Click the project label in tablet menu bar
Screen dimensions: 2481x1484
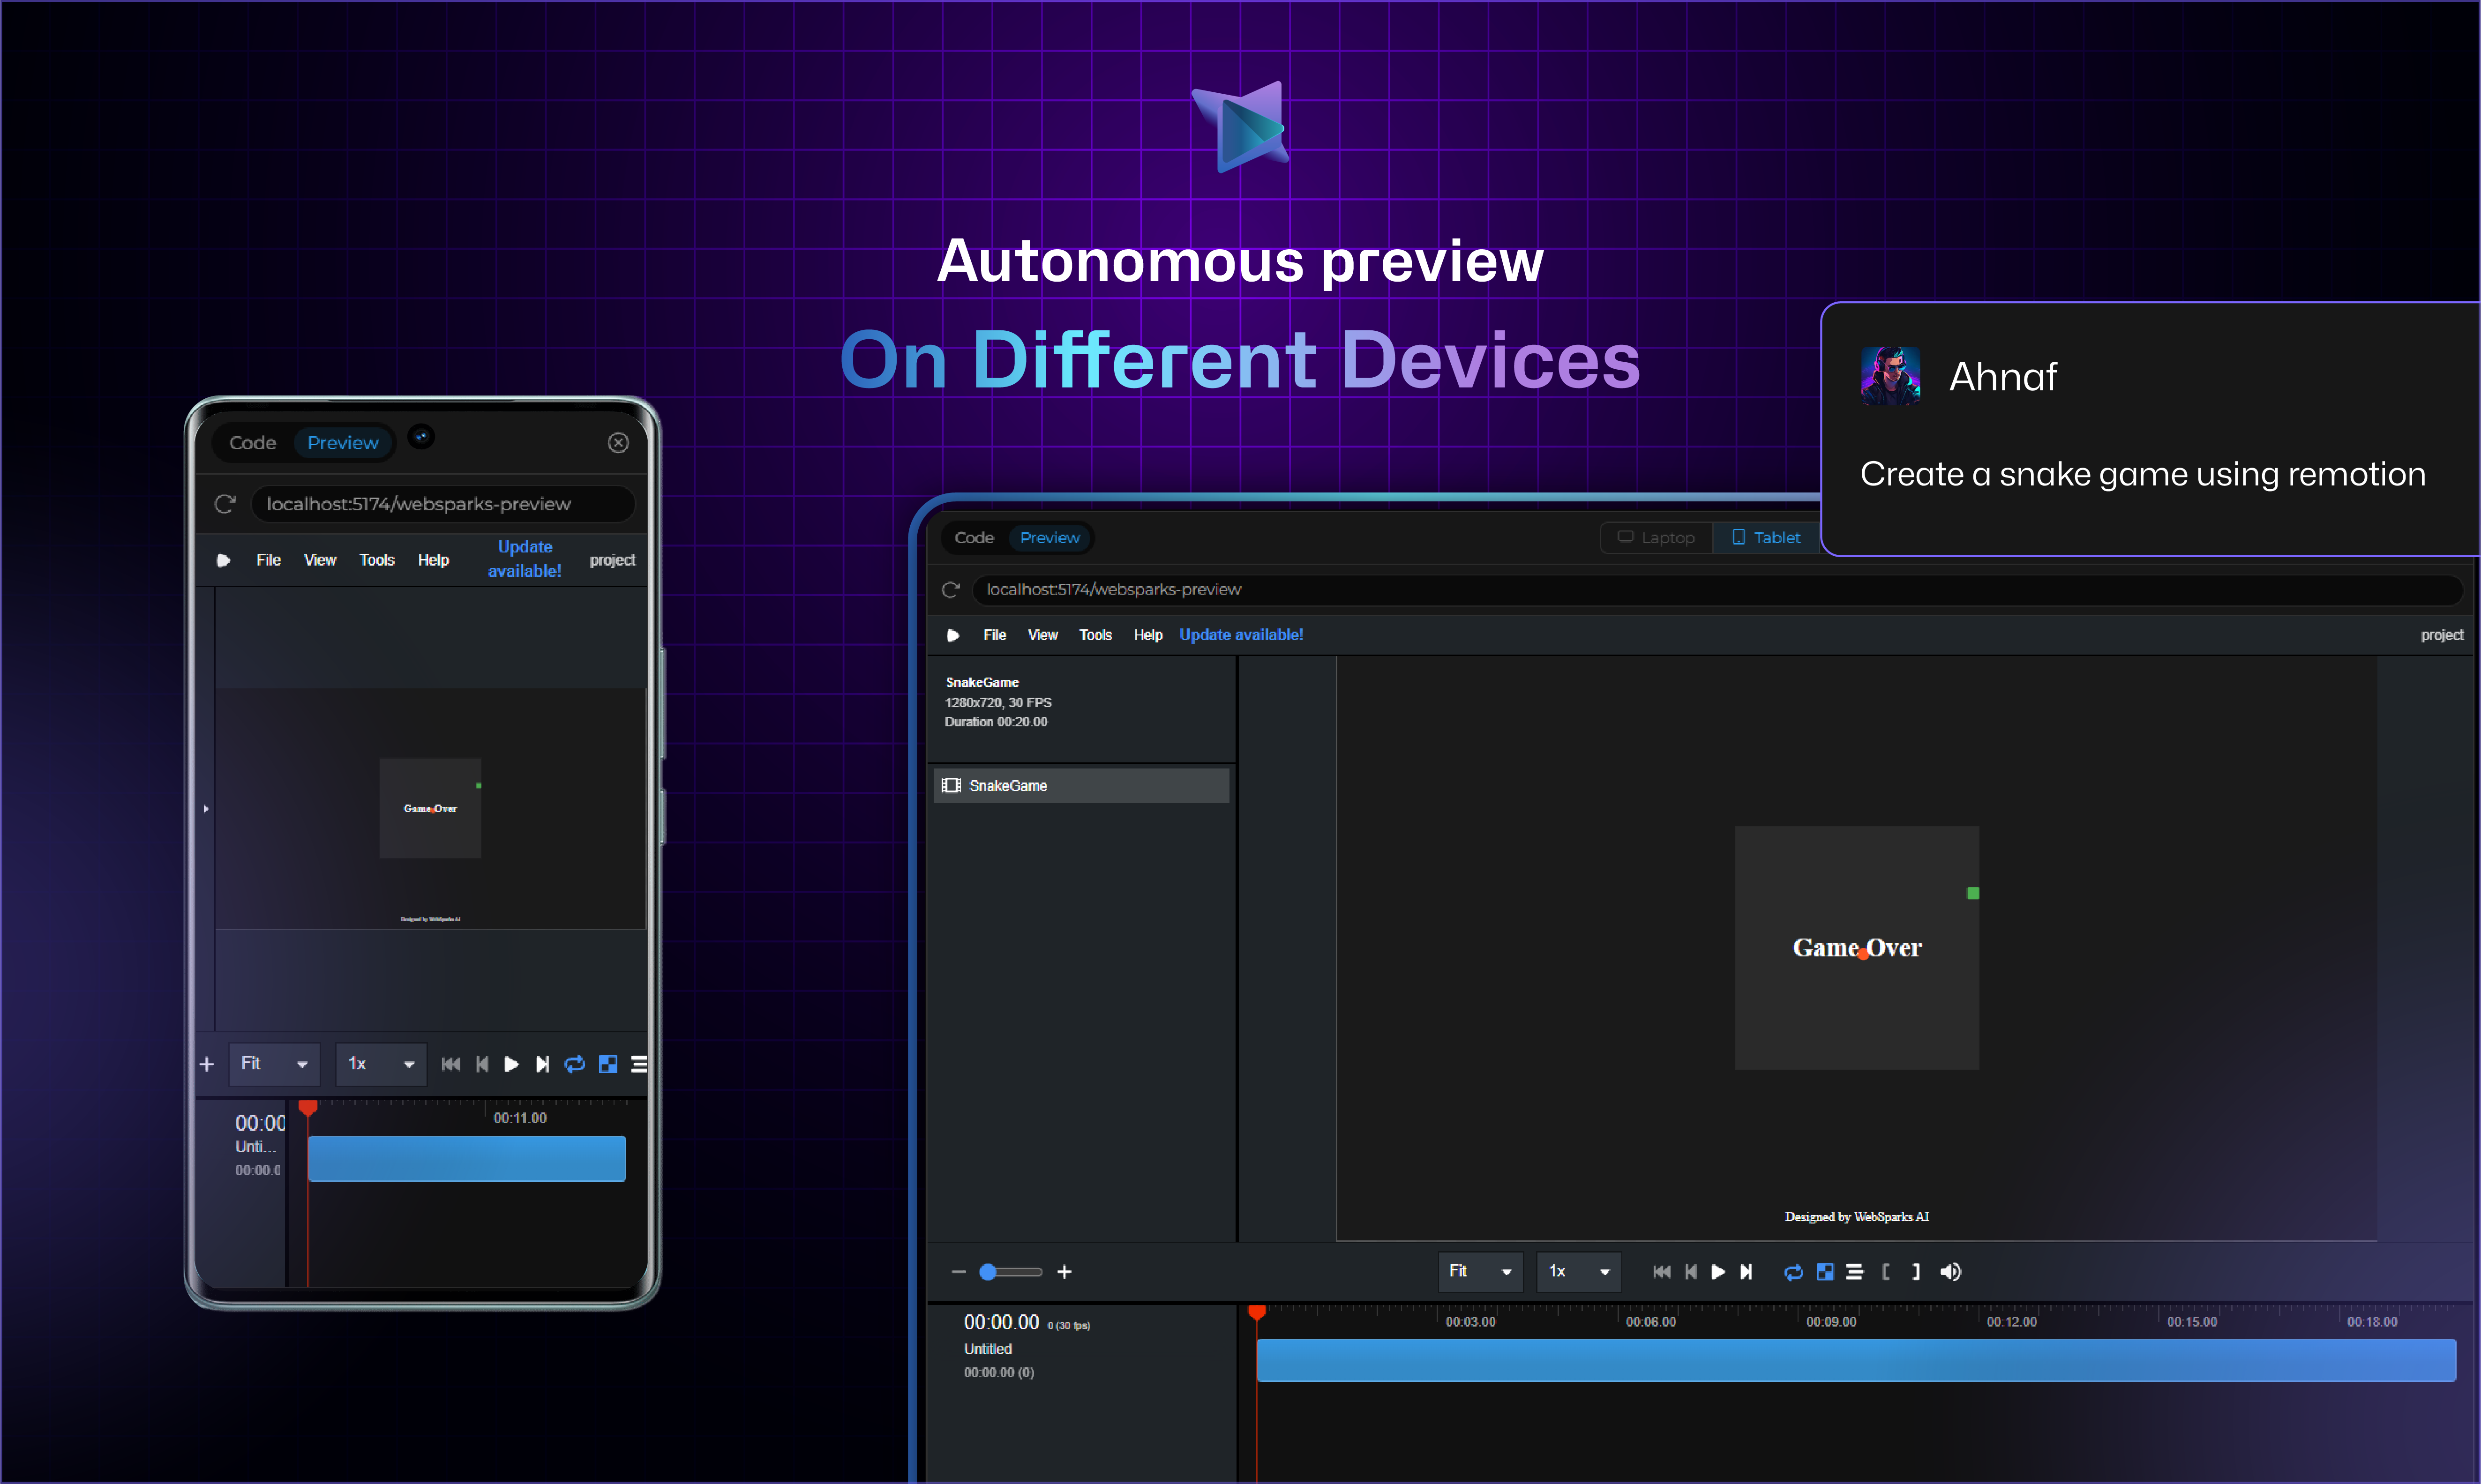point(2442,635)
